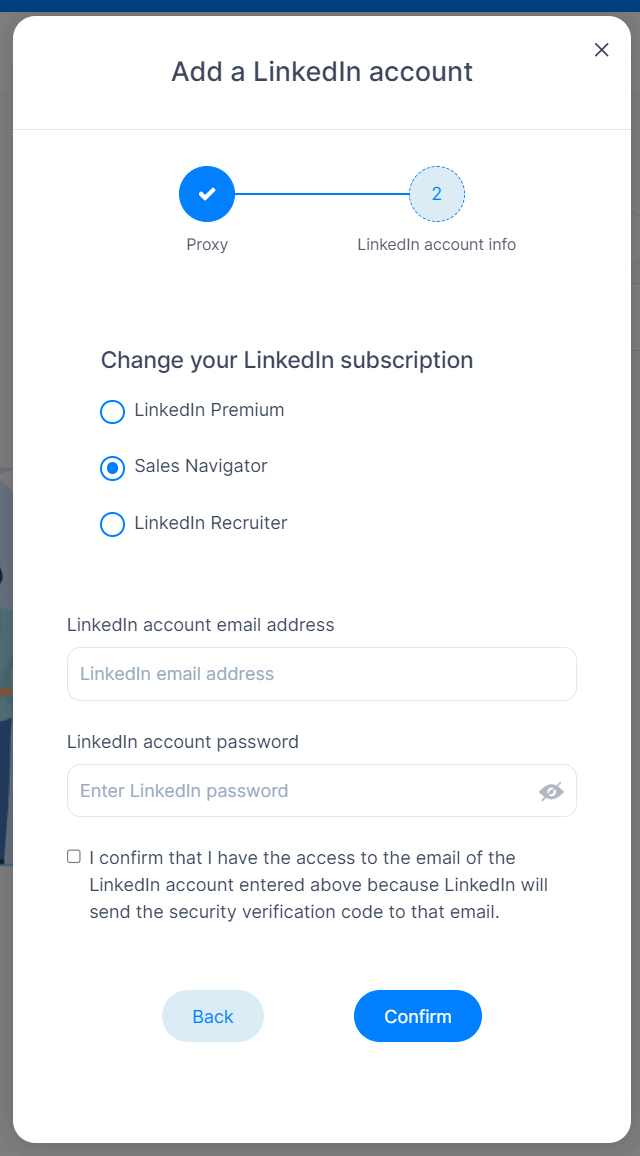Toggle password visibility eye icon

click(x=551, y=791)
